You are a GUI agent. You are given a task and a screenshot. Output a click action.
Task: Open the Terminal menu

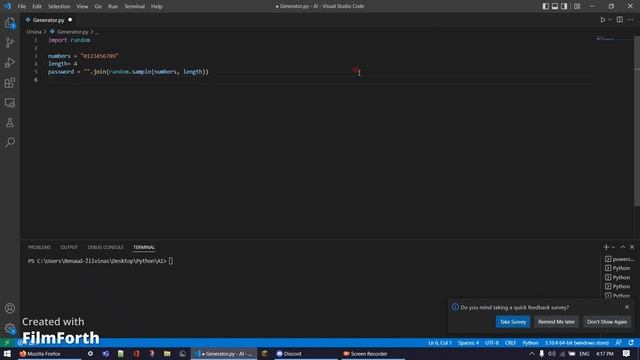click(134, 6)
